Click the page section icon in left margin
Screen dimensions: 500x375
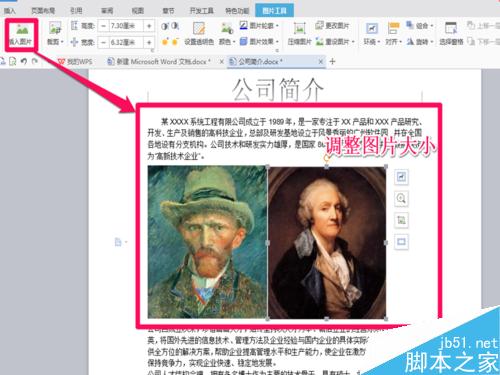(x=118, y=242)
